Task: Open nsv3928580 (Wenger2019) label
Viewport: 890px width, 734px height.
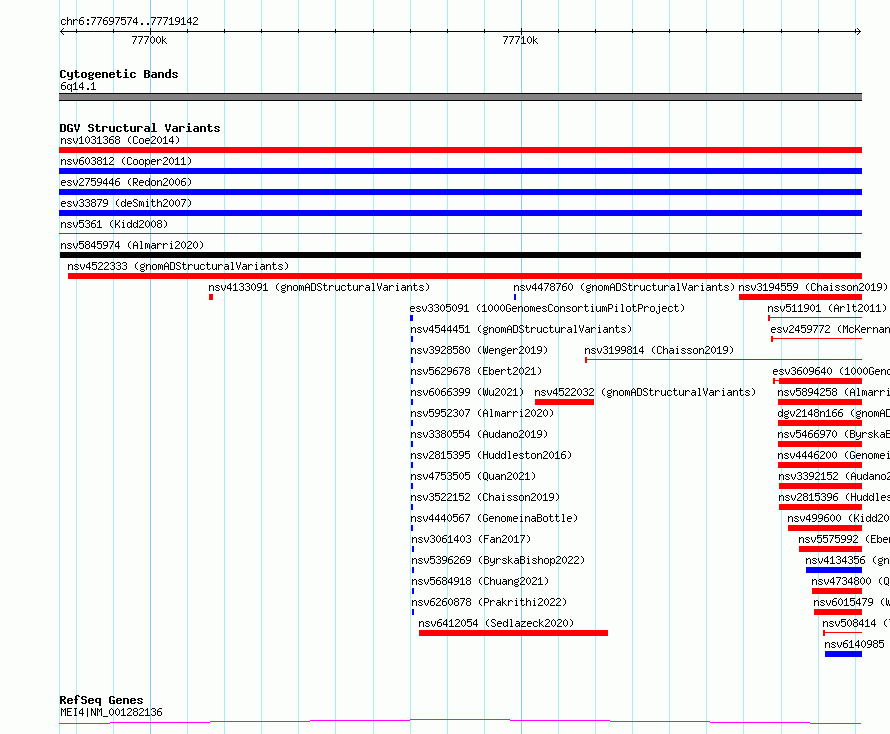Action: point(479,350)
